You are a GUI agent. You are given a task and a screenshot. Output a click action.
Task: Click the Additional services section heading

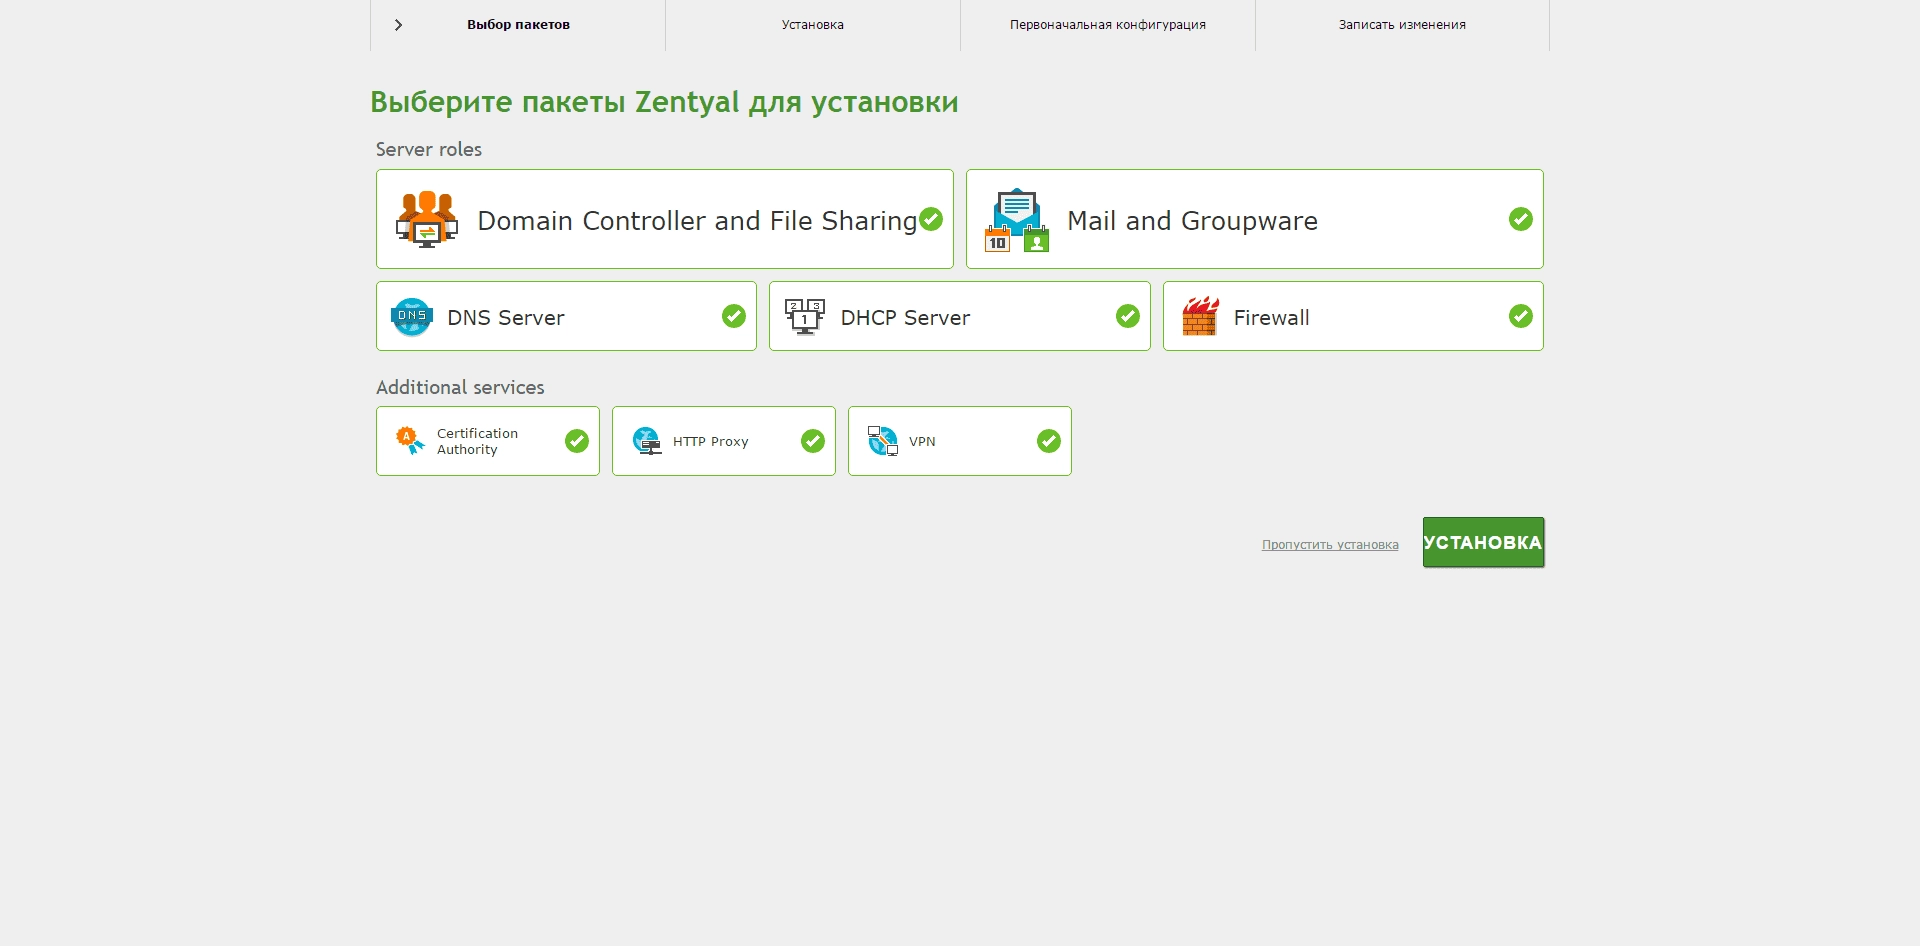coord(460,387)
